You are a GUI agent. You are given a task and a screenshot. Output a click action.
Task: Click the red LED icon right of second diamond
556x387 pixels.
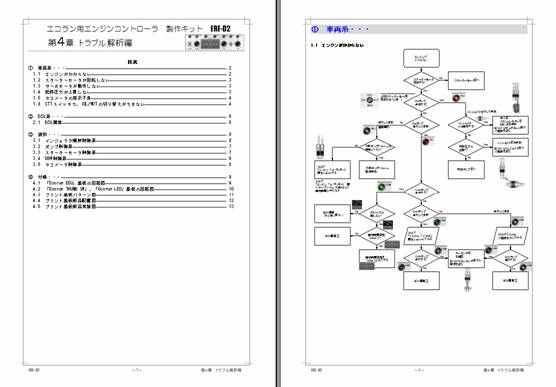[x=457, y=98]
